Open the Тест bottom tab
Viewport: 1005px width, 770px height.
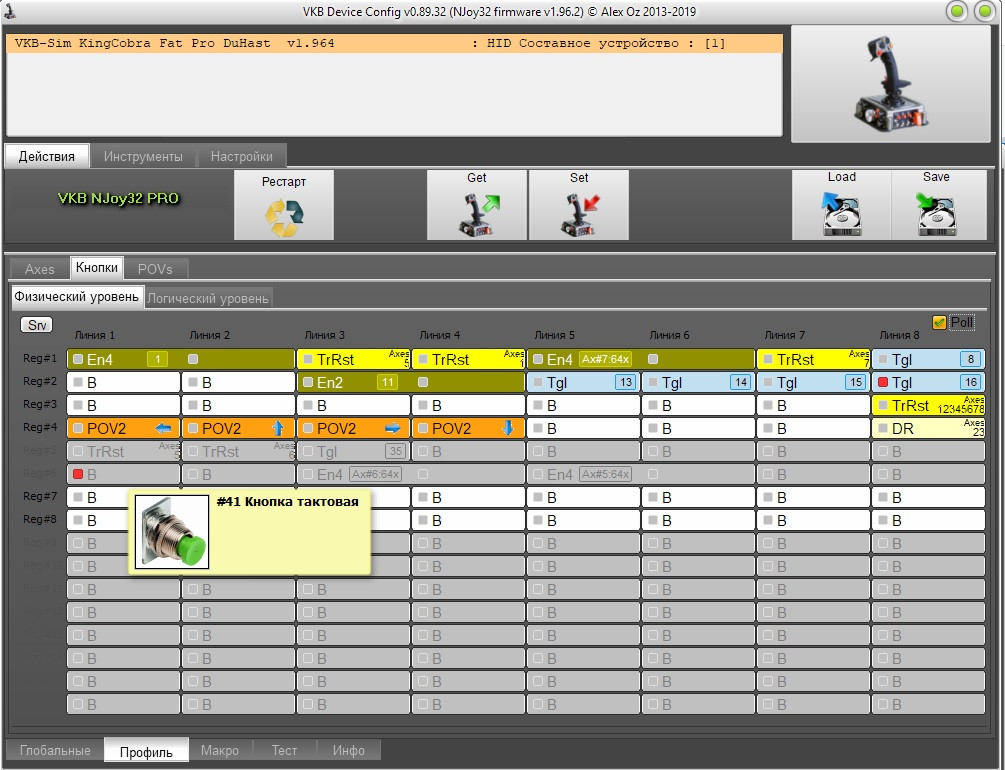tap(284, 750)
